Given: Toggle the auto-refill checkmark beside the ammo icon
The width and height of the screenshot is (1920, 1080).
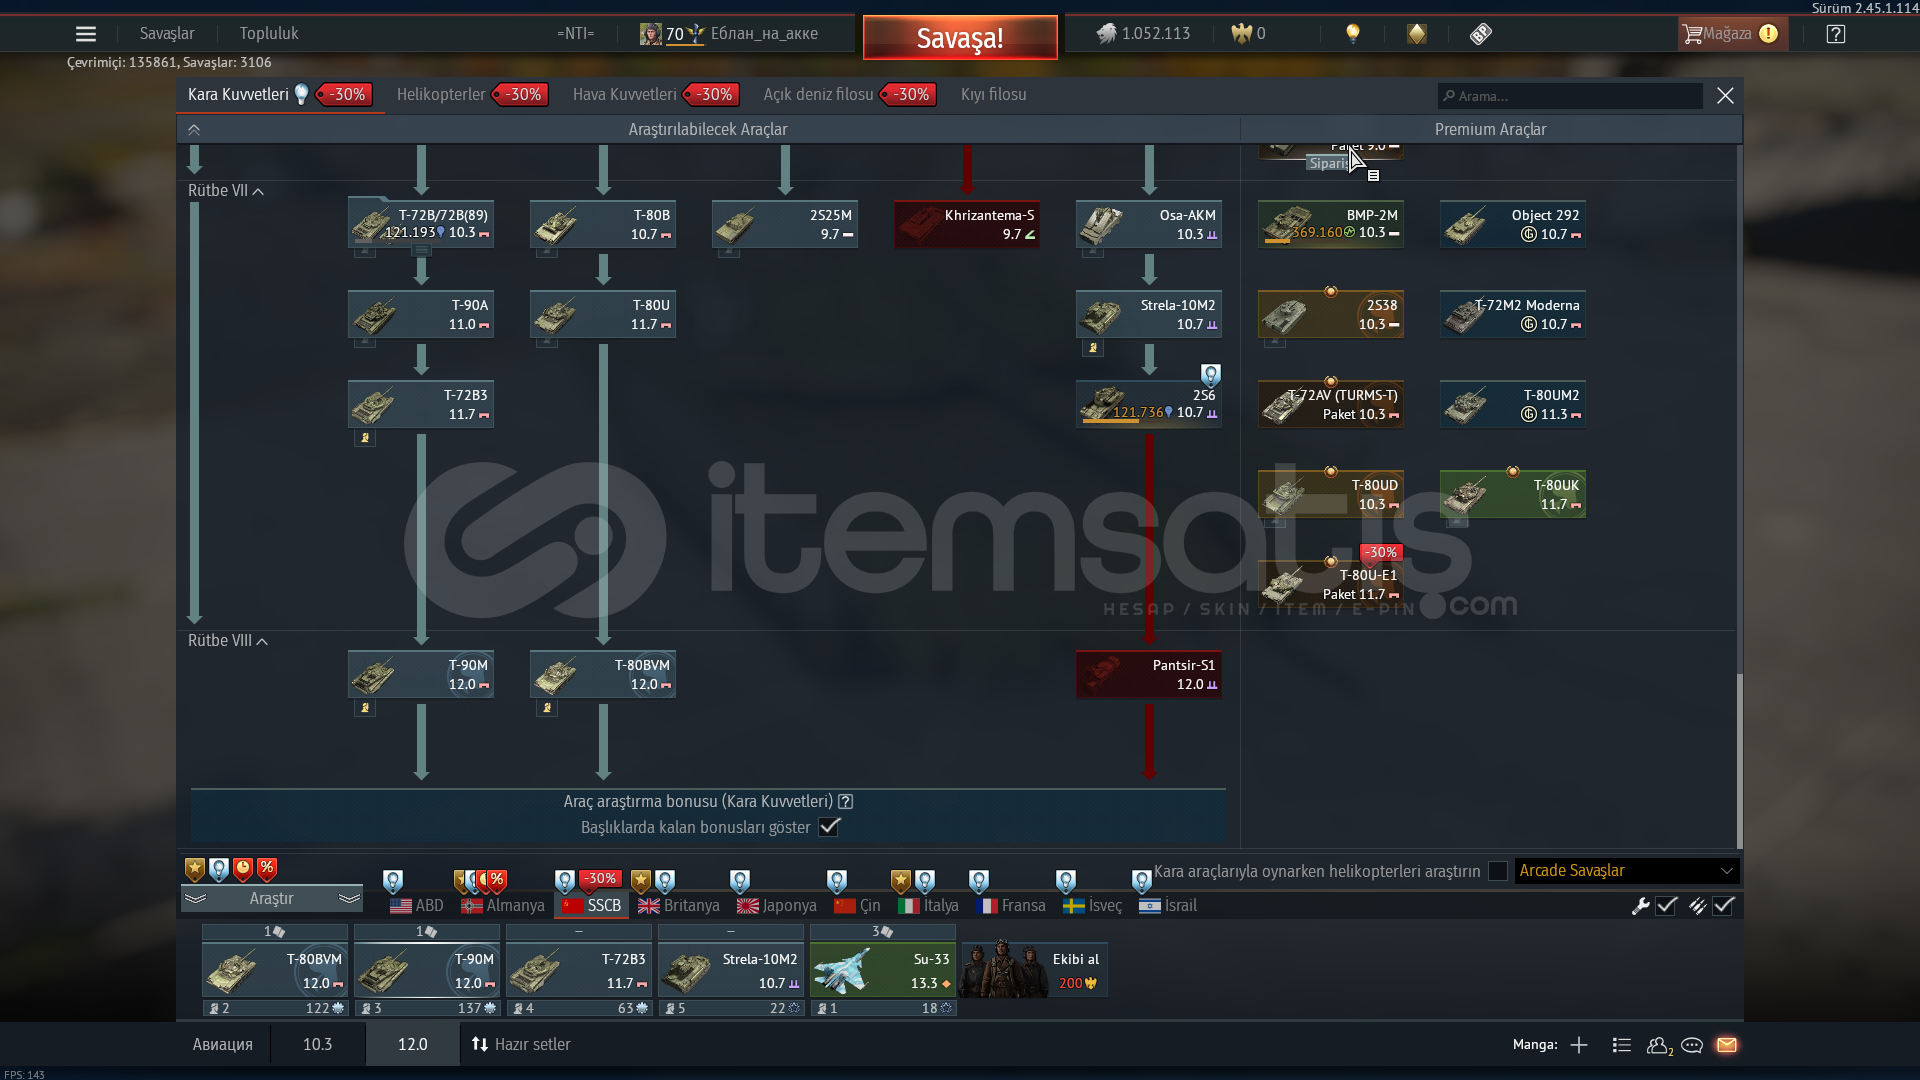Looking at the screenshot, I should coord(1723,906).
